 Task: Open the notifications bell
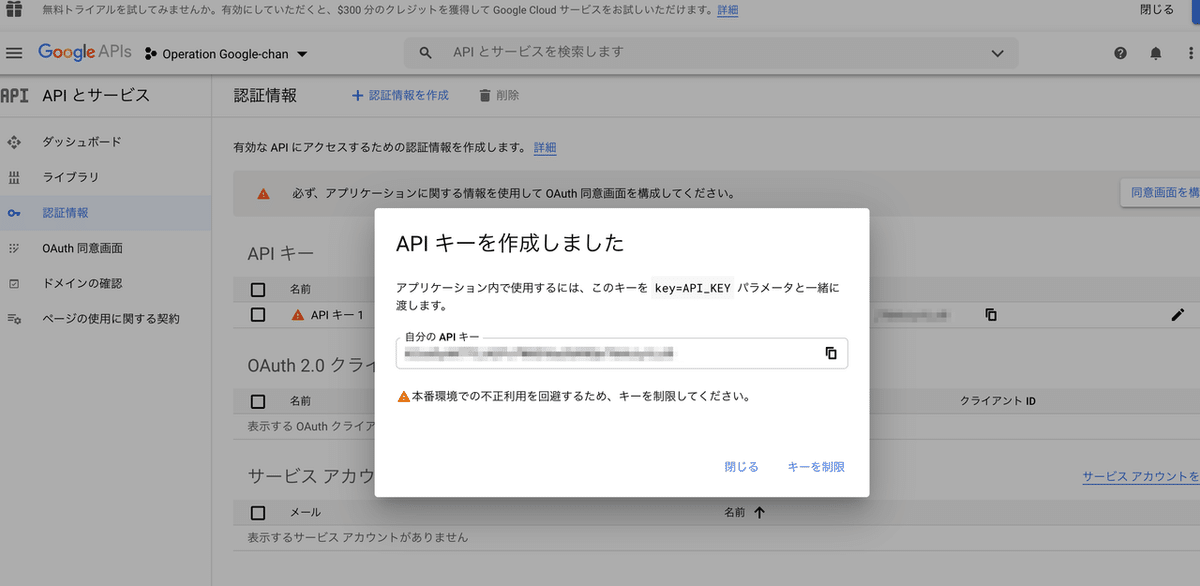(1157, 53)
